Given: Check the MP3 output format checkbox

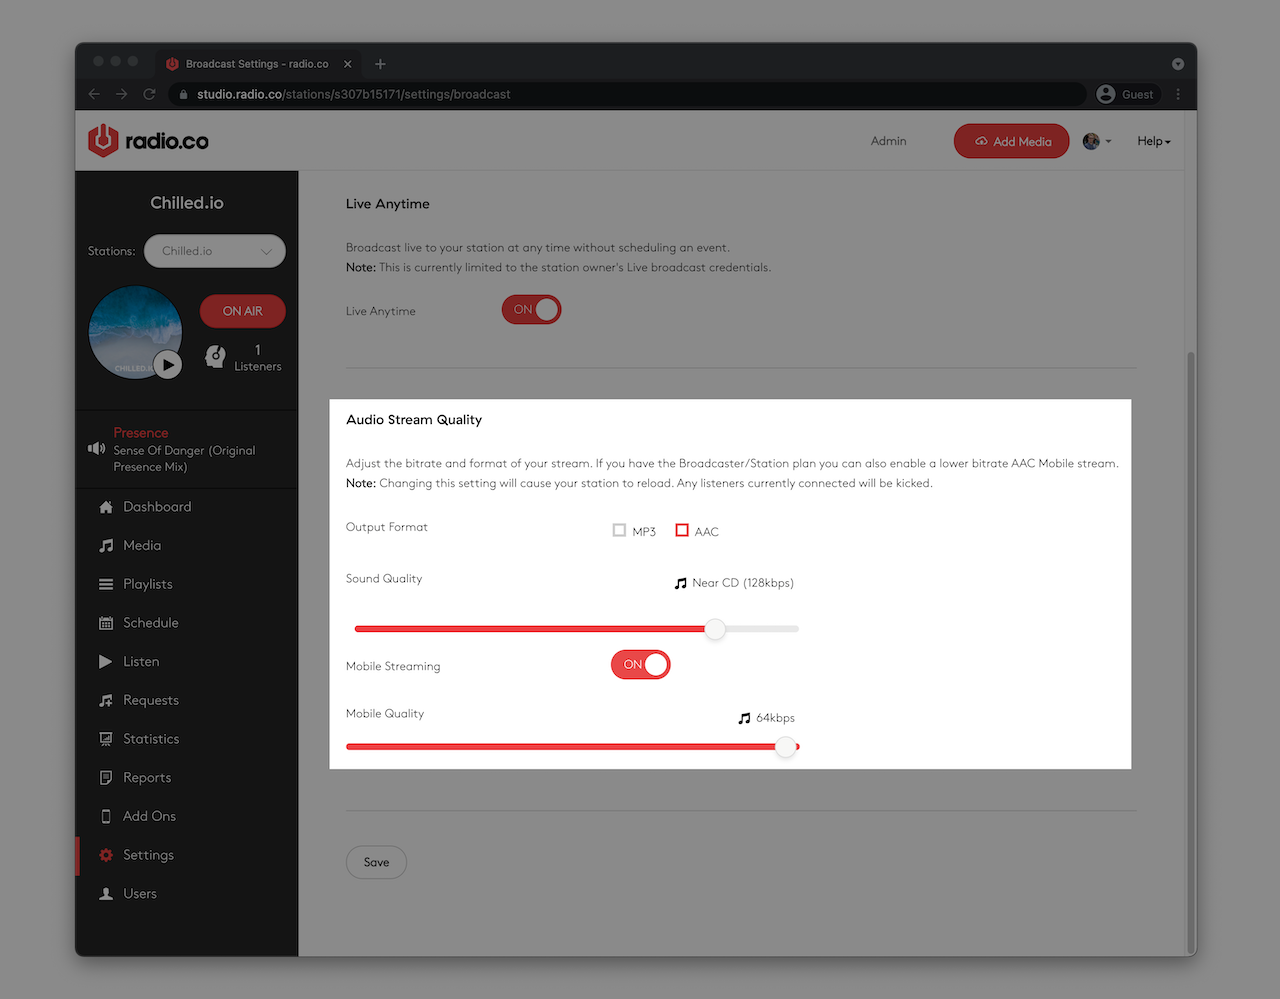Looking at the screenshot, I should click(619, 530).
